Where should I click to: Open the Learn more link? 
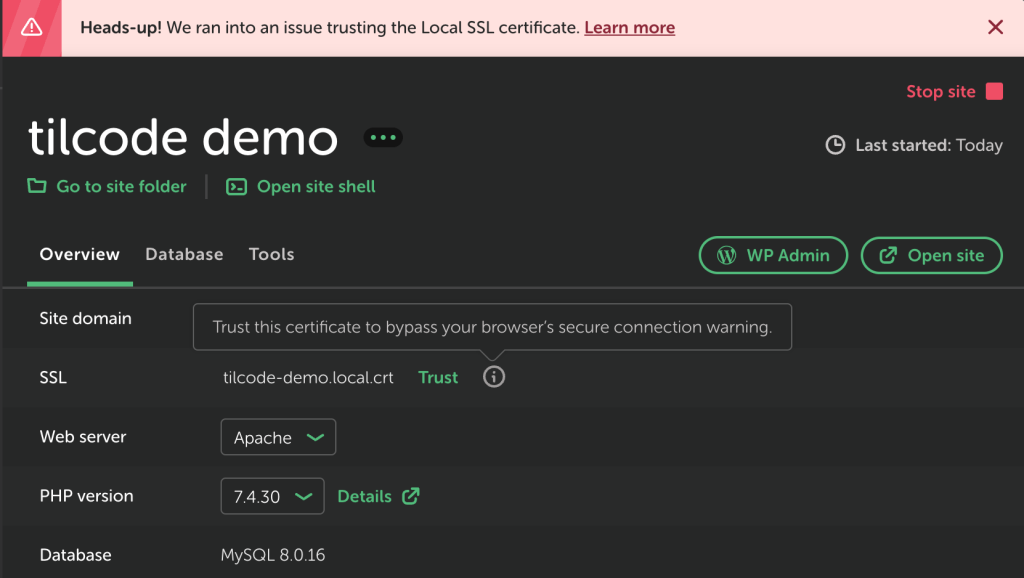click(x=629, y=28)
